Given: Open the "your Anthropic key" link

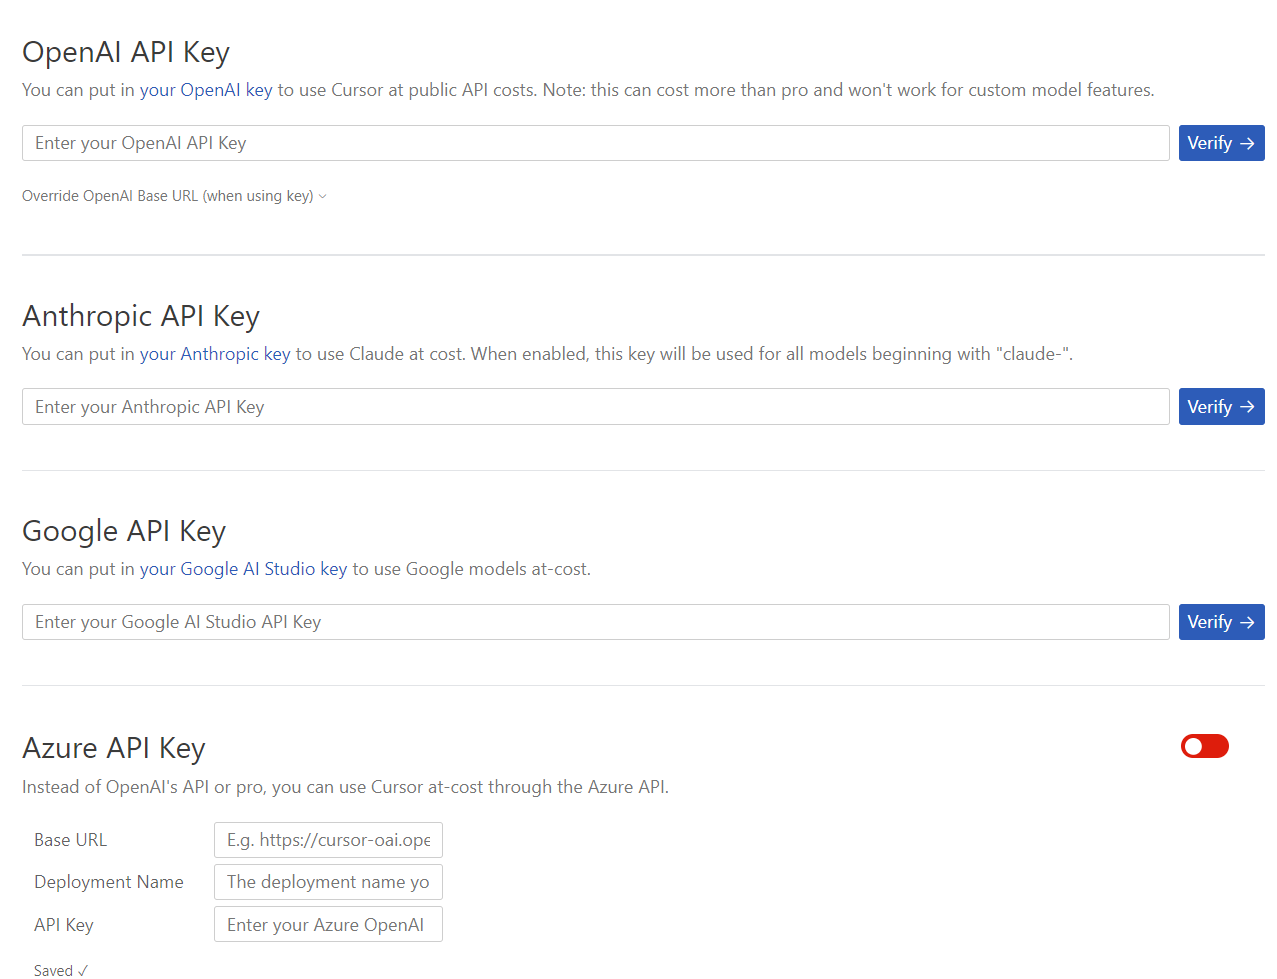Looking at the screenshot, I should (x=215, y=354).
